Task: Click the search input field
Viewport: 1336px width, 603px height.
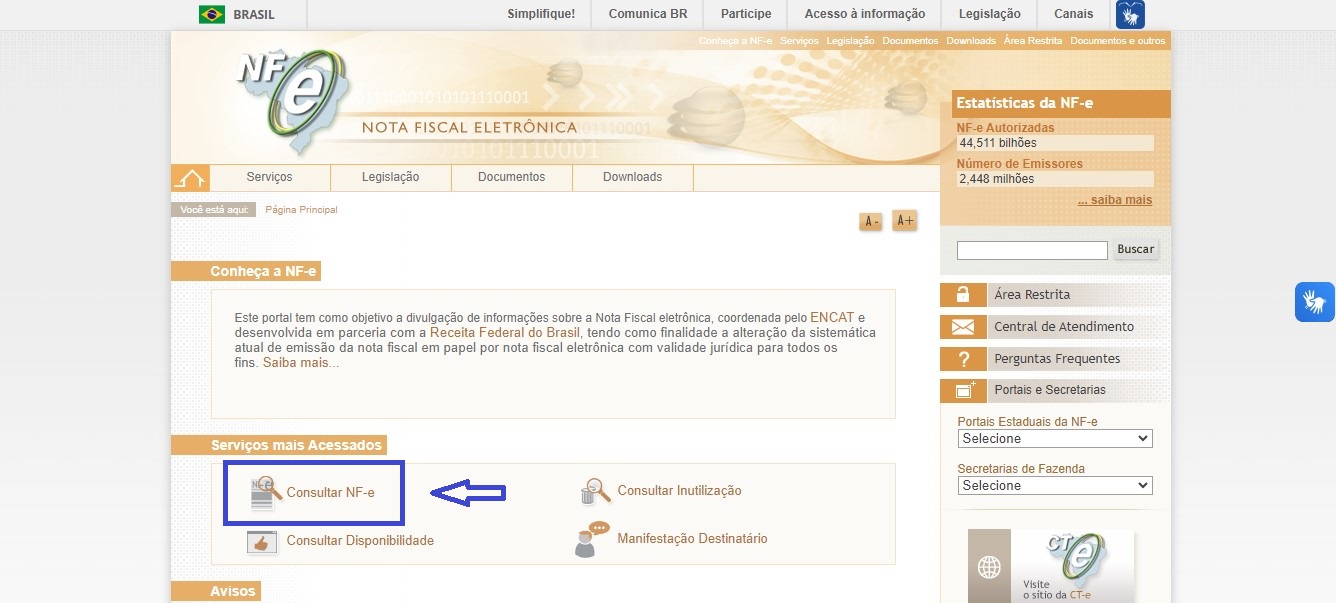Action: pyautogui.click(x=1032, y=250)
